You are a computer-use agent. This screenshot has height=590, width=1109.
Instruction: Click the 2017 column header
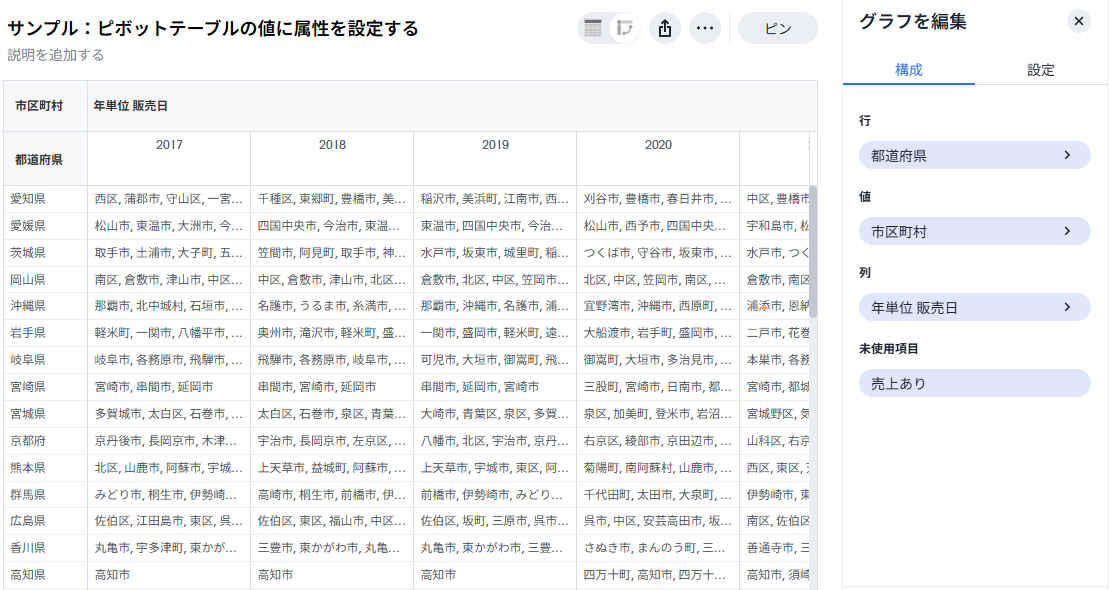coord(169,145)
